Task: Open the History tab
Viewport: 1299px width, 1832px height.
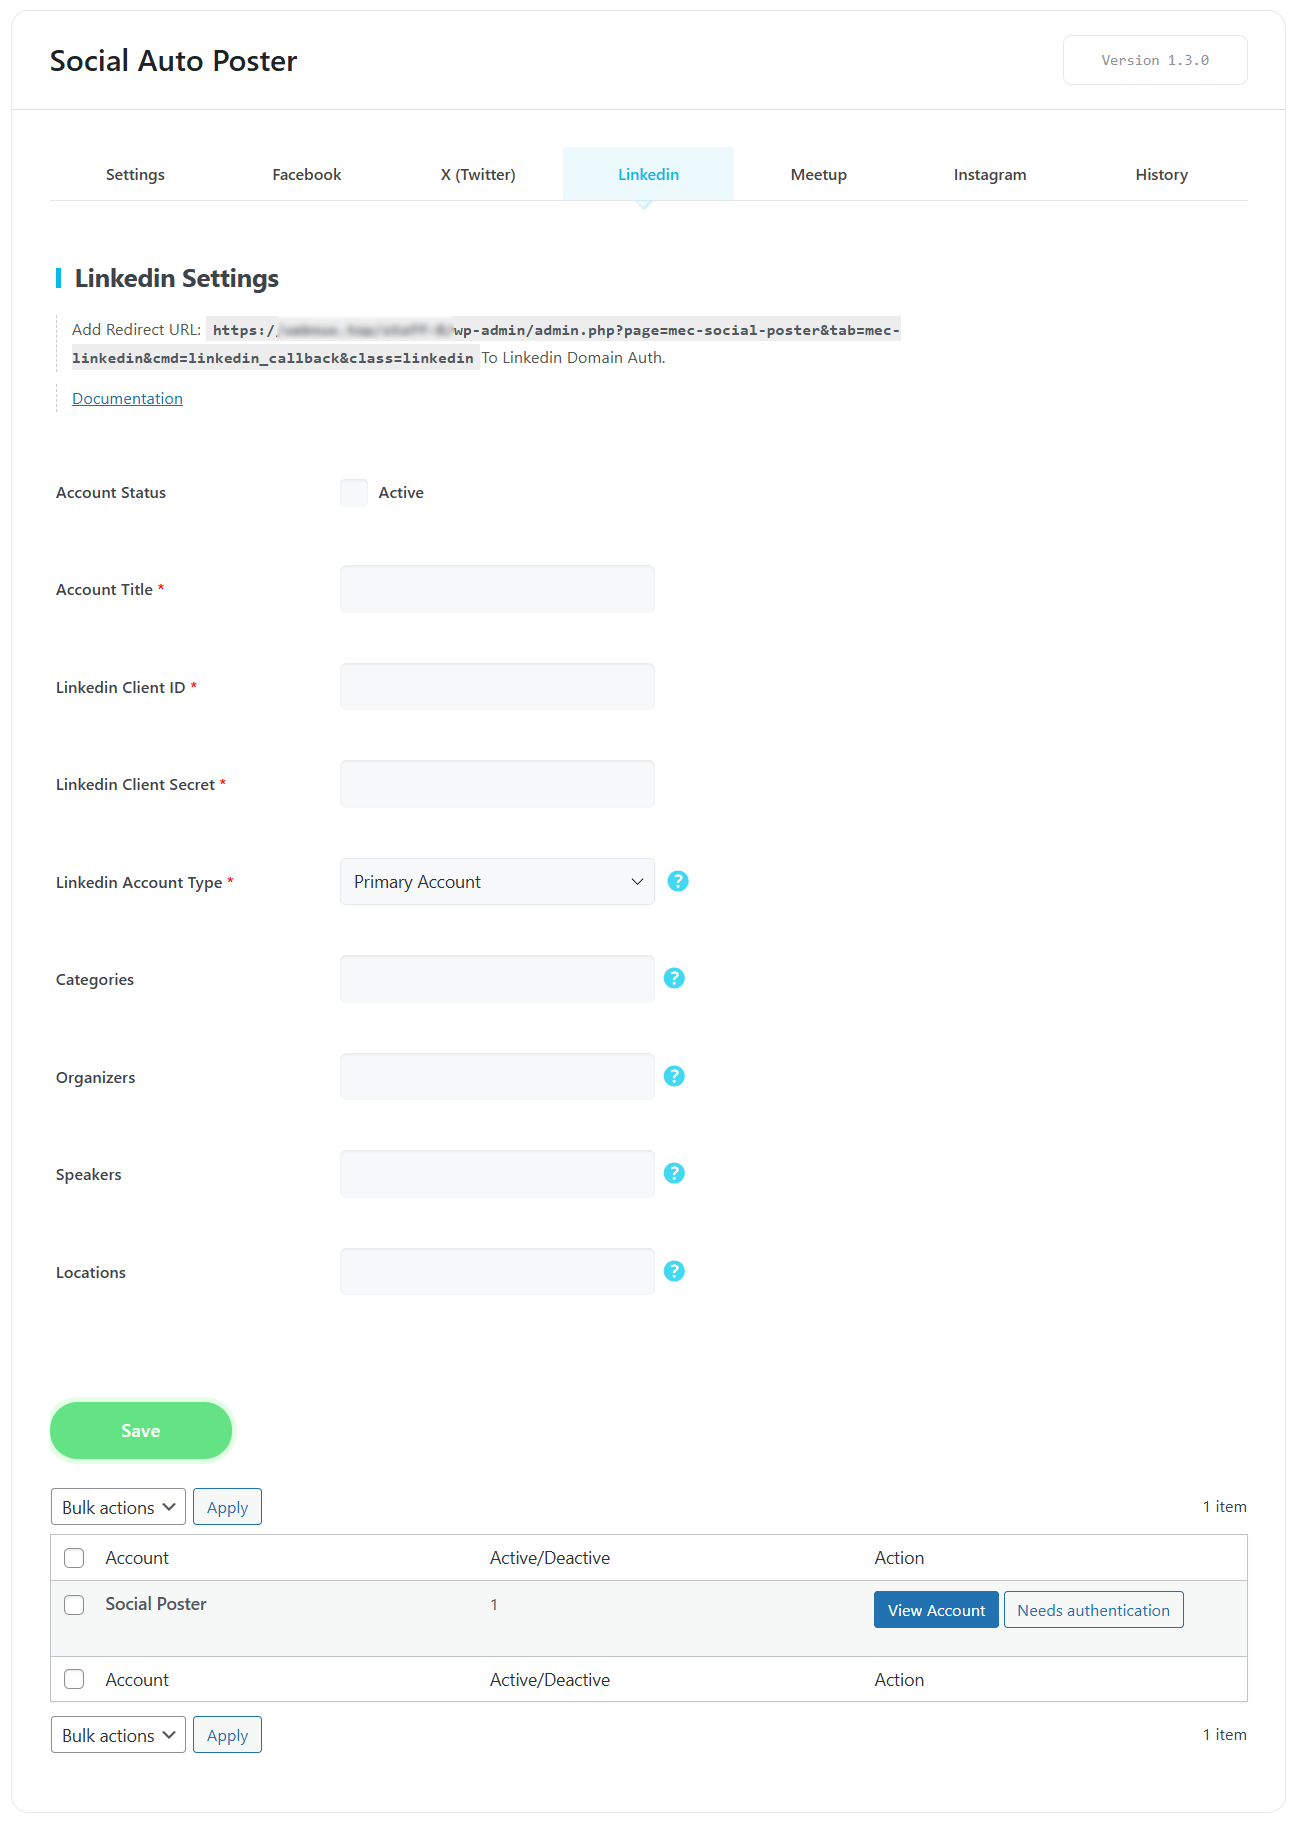Action: pos(1161,175)
